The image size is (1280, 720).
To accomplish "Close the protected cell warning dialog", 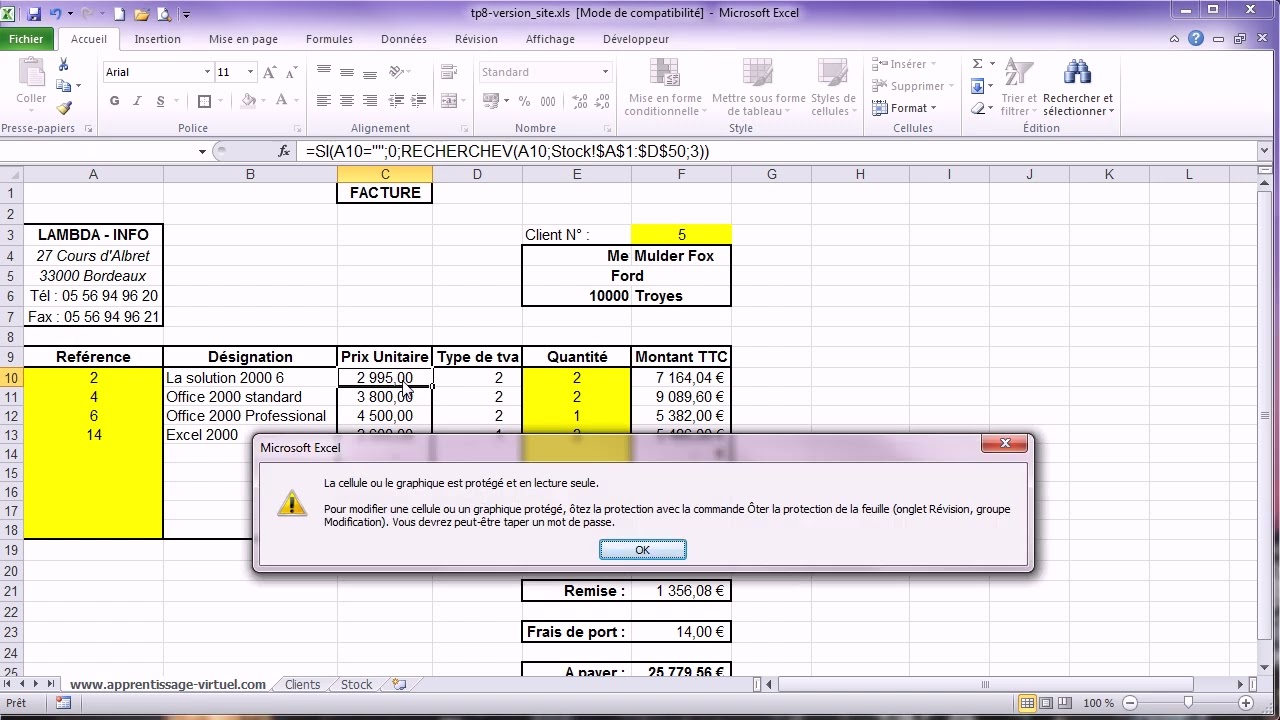I will (1005, 444).
